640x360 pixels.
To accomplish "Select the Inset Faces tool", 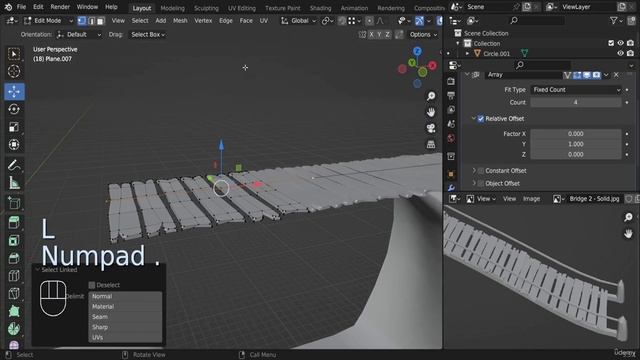I will coord(14,240).
